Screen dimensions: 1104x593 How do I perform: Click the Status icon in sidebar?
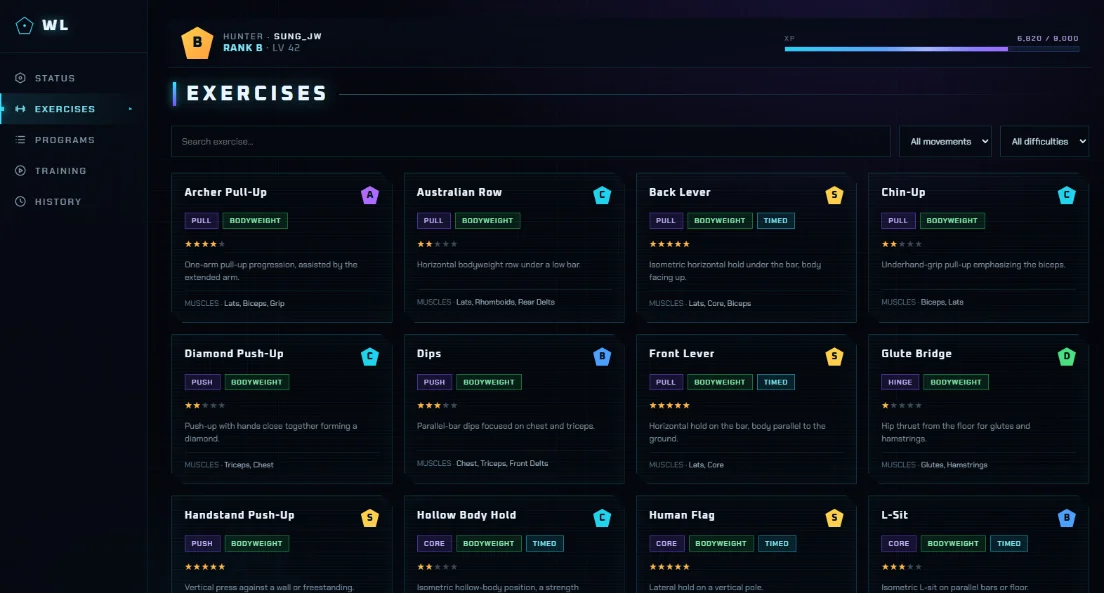point(20,78)
